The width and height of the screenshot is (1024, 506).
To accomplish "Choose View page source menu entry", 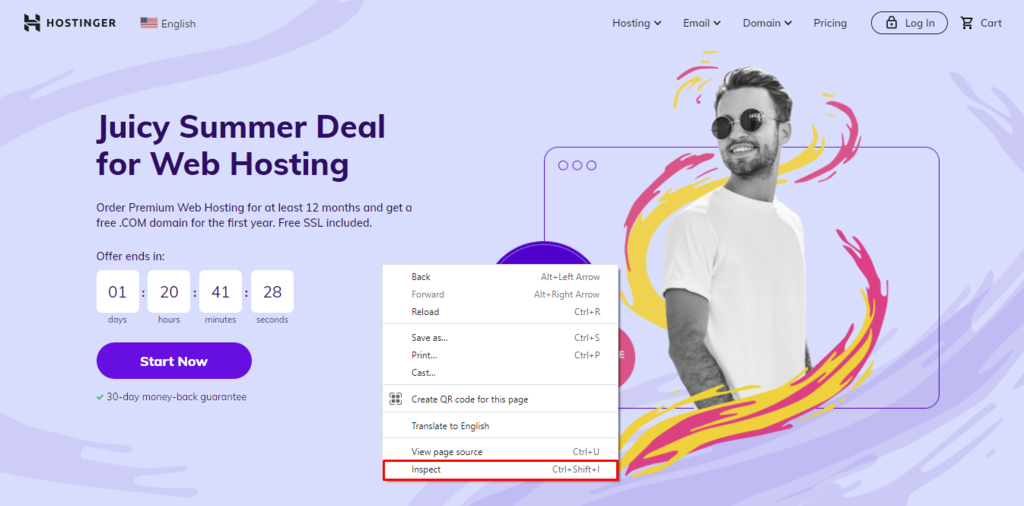I will pyautogui.click(x=500, y=452).
